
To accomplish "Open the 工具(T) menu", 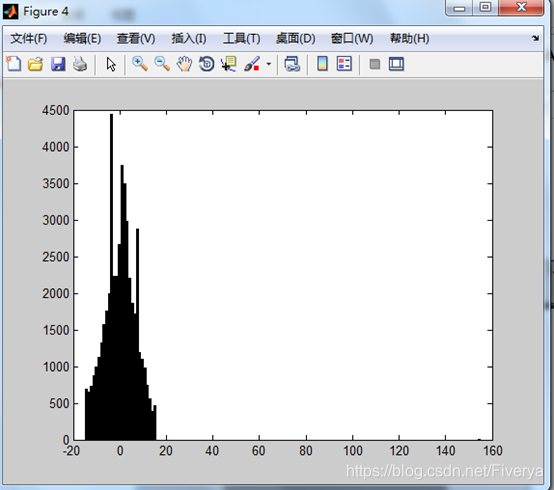I will coord(242,39).
